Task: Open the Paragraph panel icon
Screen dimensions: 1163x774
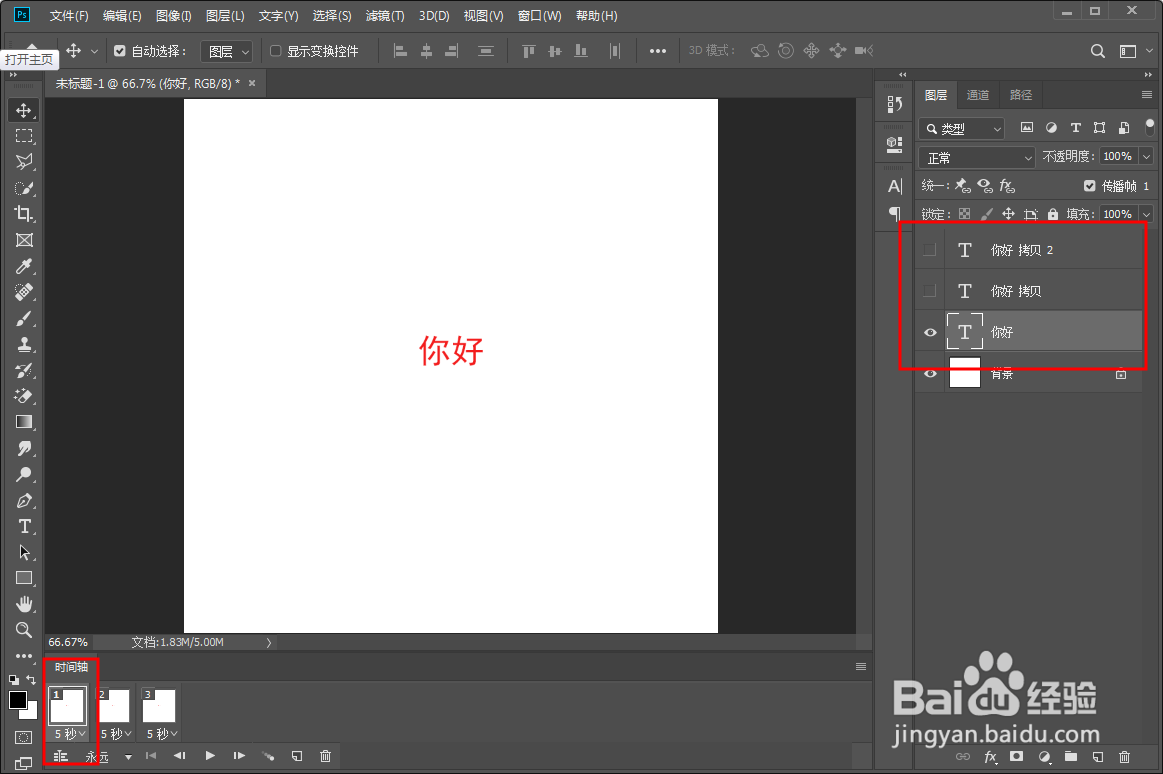Action: pos(895,214)
